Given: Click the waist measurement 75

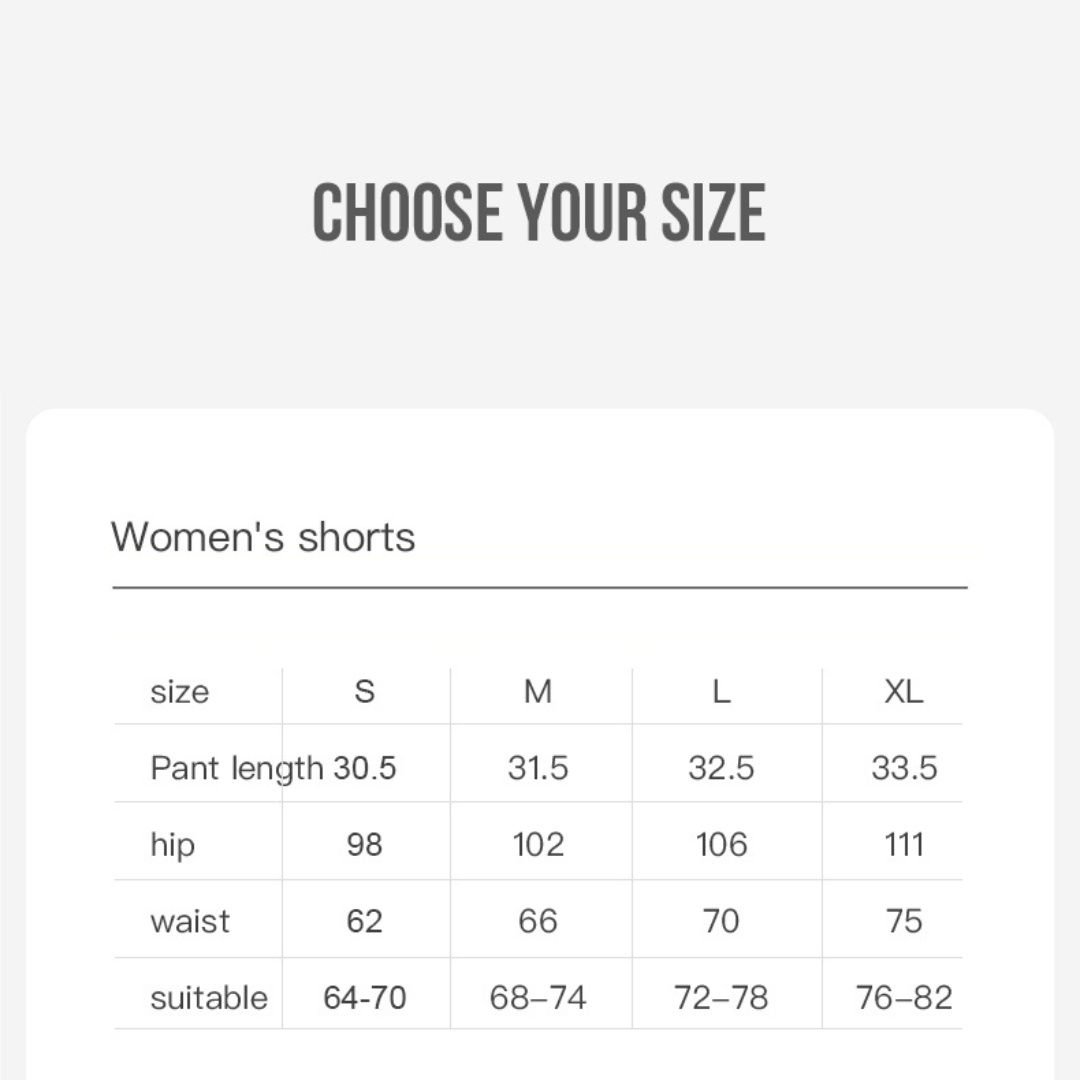Looking at the screenshot, I should pos(904,921).
